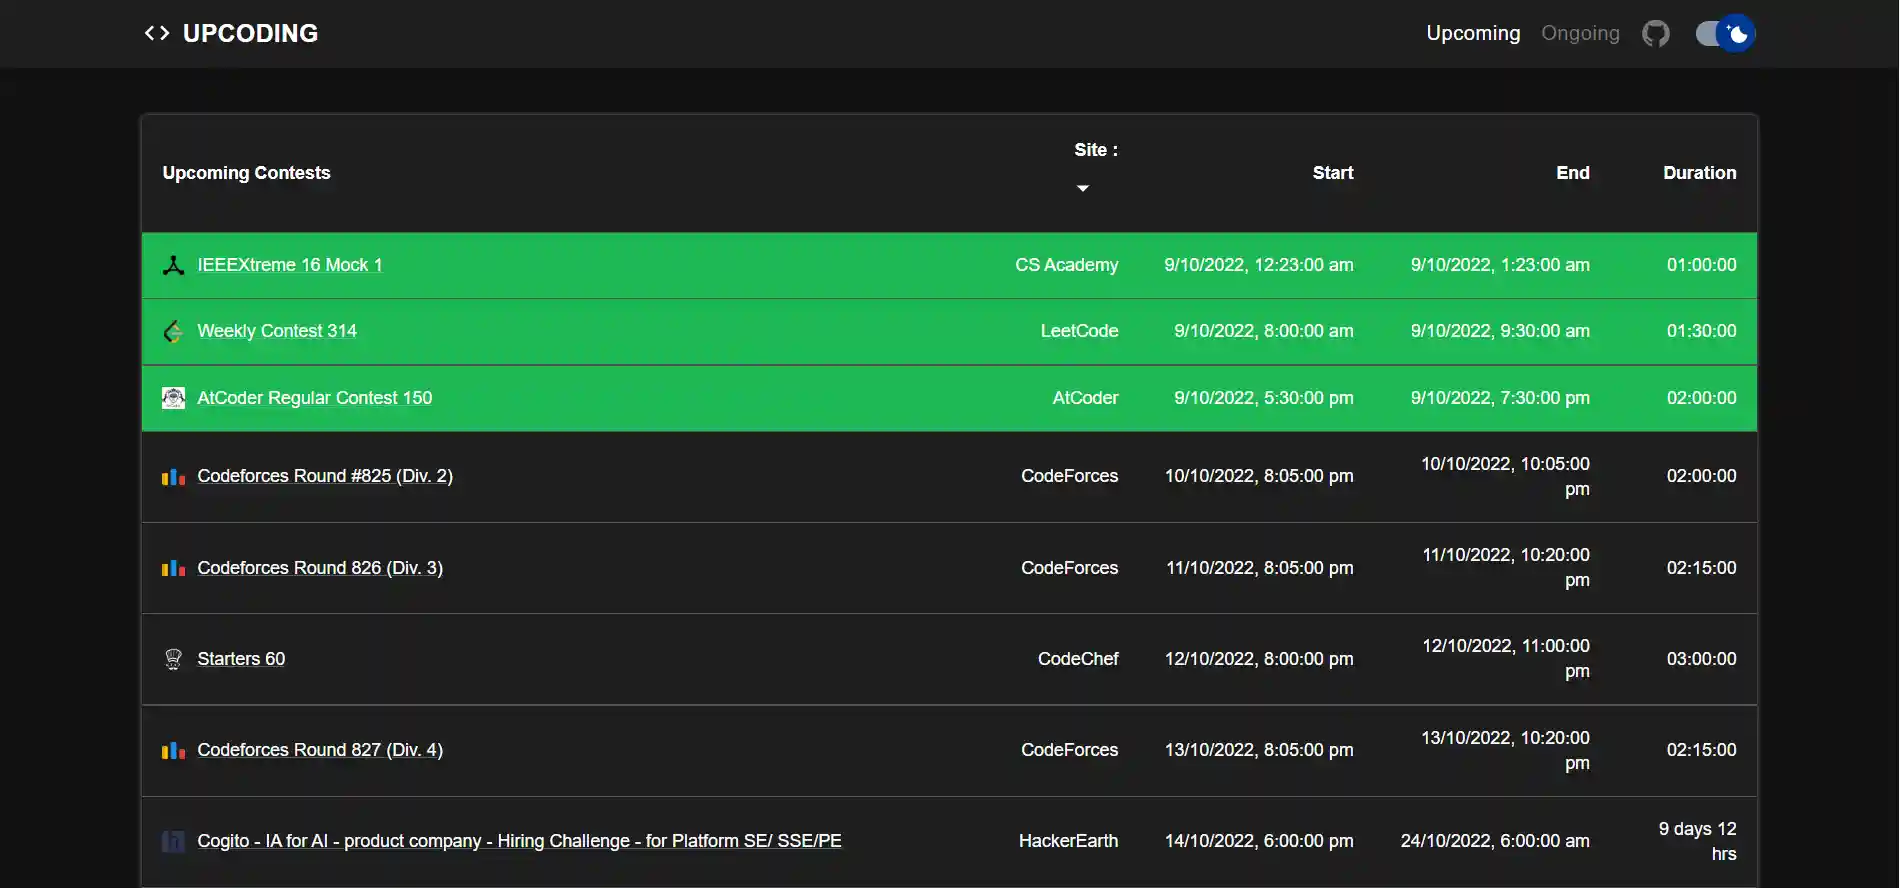Open Codeforces Round 826 (Div. 3) link
Screen dimensions: 1900x888
[x=320, y=568]
